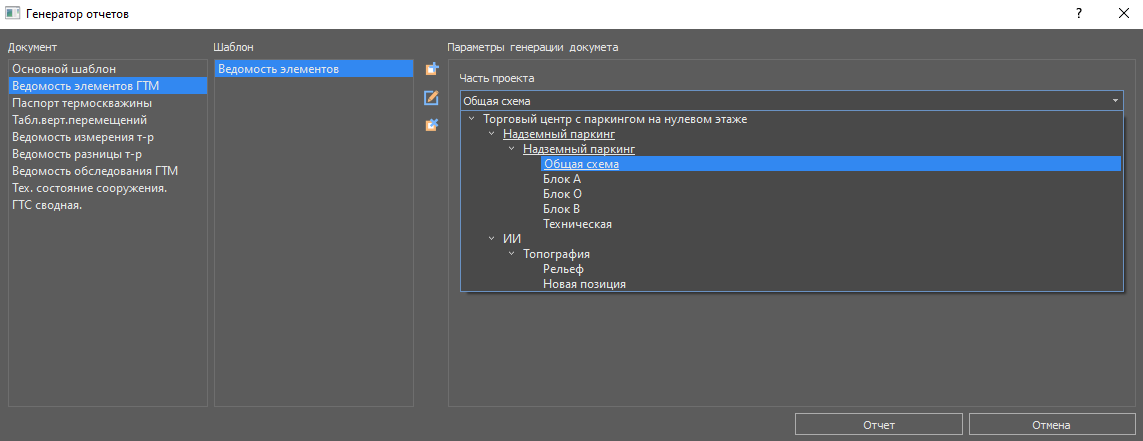Collapse the Торговый центр root tree node
Image resolution: width=1143 pixels, height=441 pixels.
pos(472,119)
